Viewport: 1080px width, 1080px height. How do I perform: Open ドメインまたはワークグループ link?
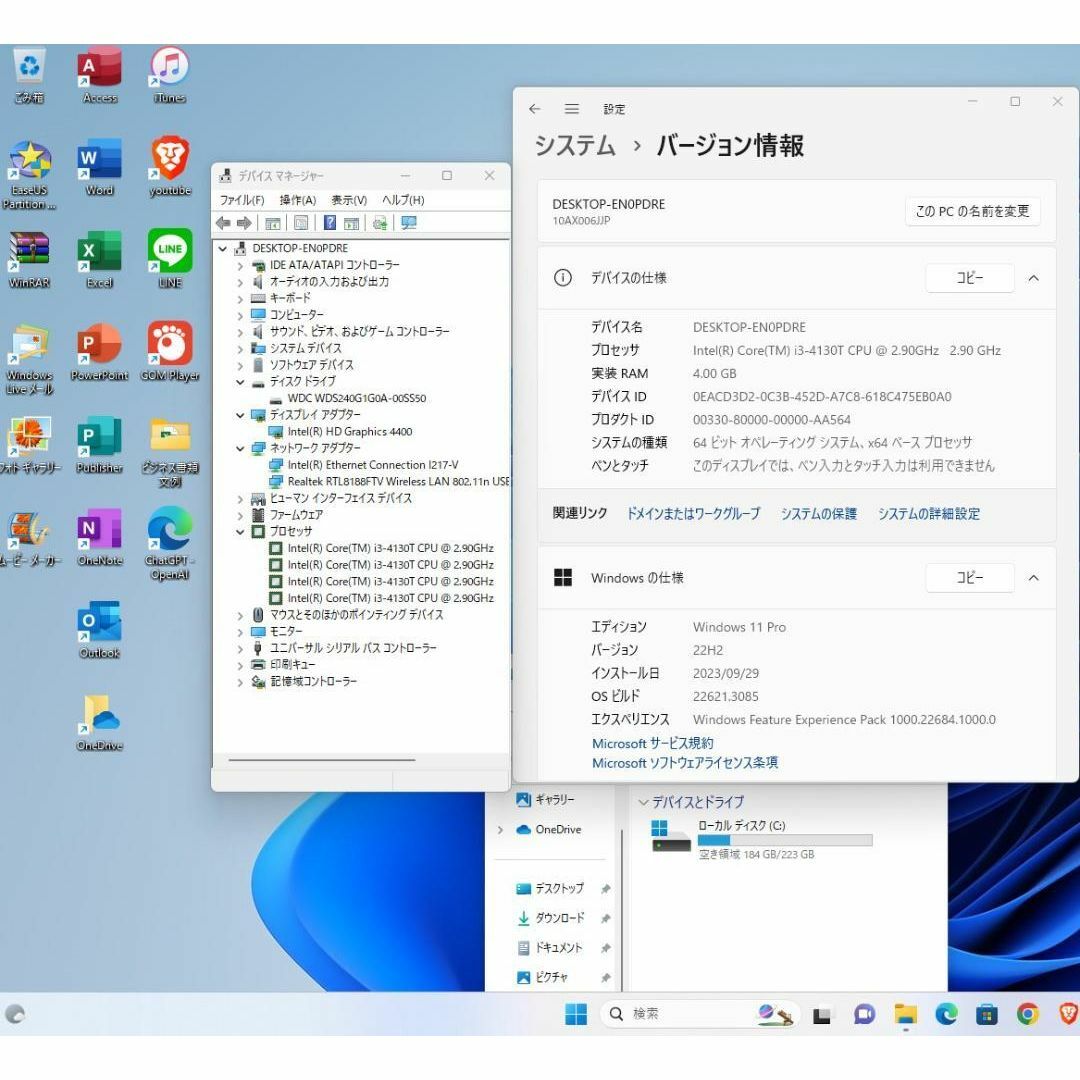(693, 514)
